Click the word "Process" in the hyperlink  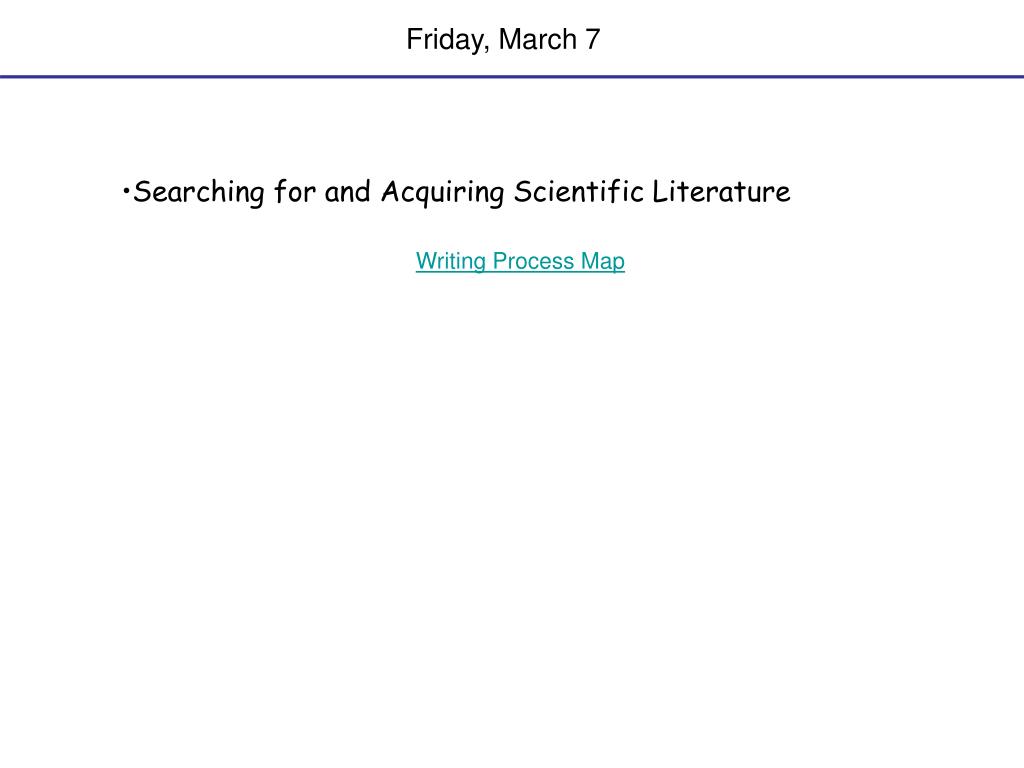pos(533,261)
